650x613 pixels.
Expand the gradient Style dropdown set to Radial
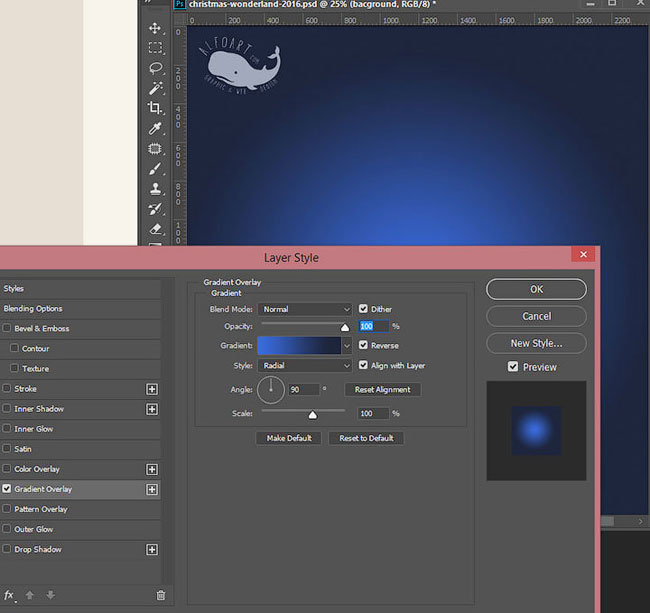point(305,366)
